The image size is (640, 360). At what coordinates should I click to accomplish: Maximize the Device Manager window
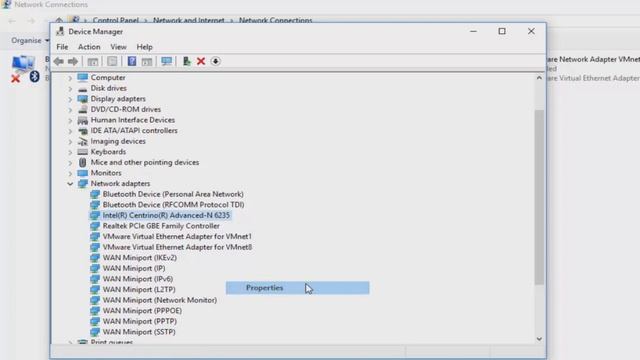(x=502, y=31)
